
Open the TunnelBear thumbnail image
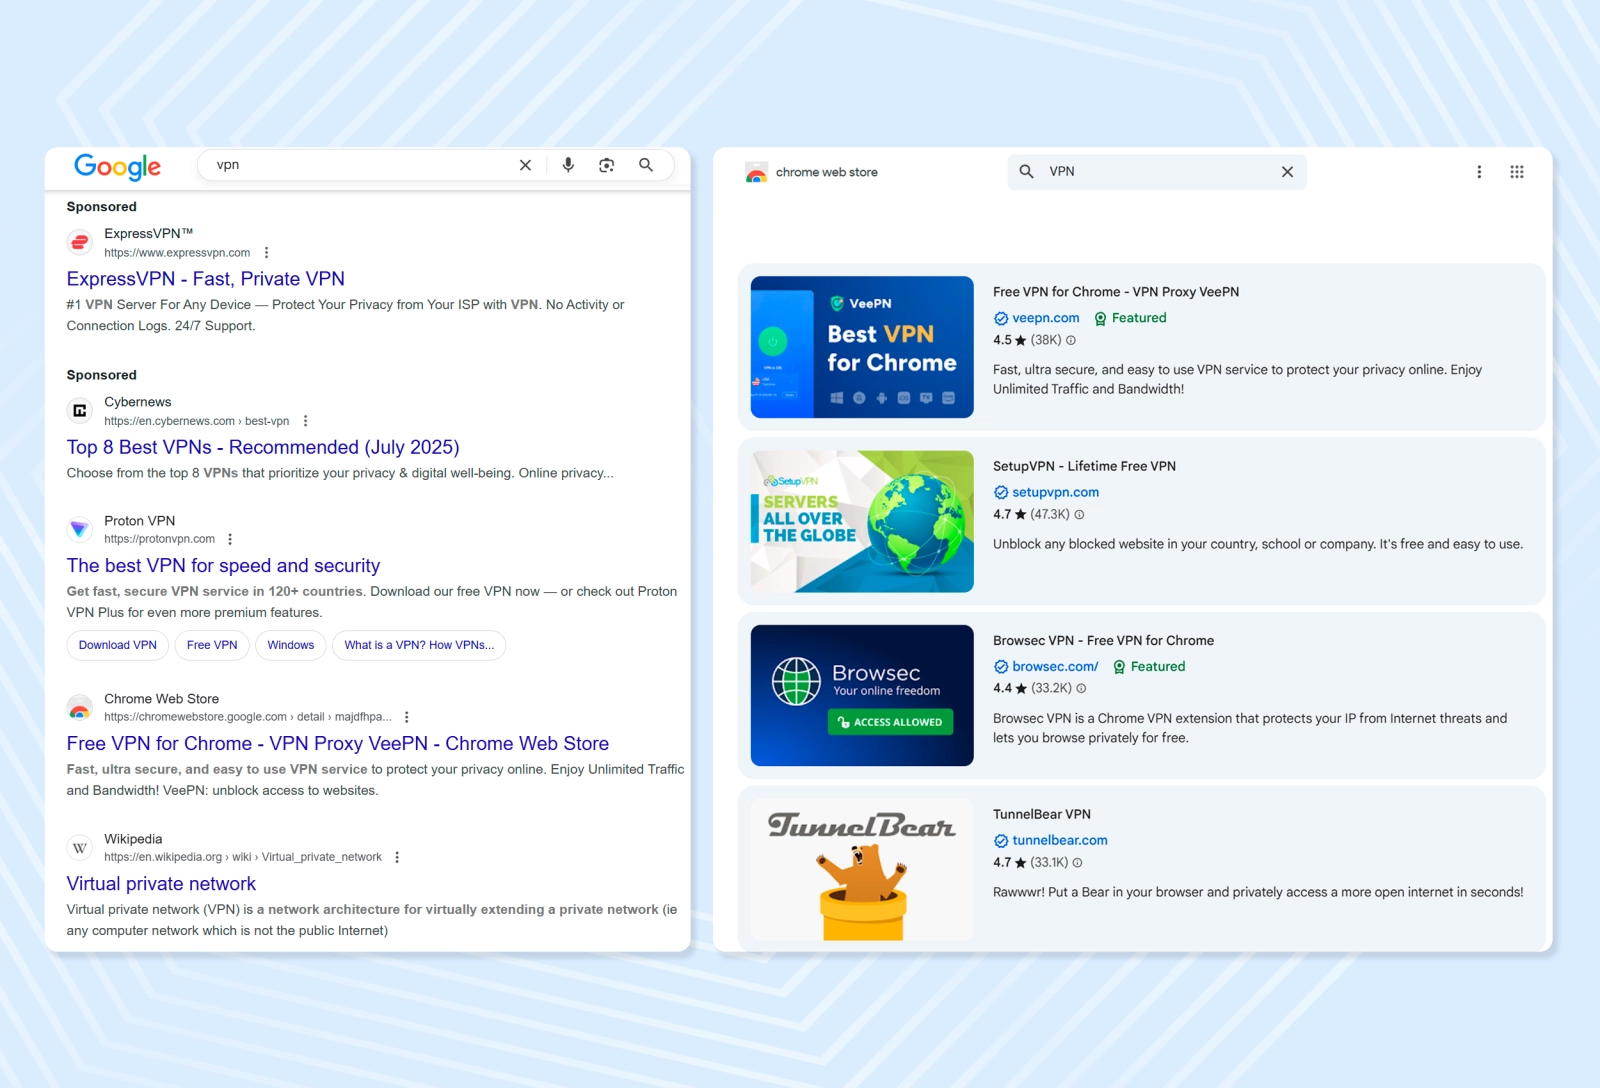coord(862,870)
